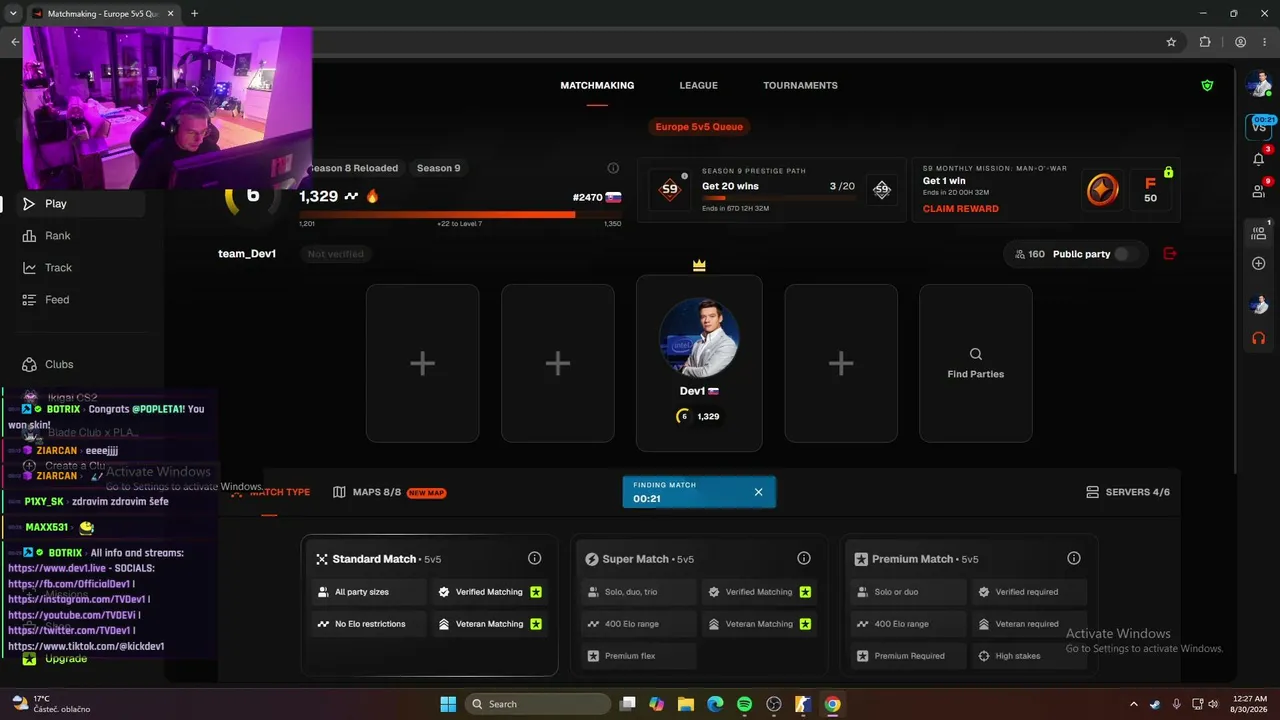
Task: Toggle Verified Matching in Standard Match
Action: [x=490, y=592]
